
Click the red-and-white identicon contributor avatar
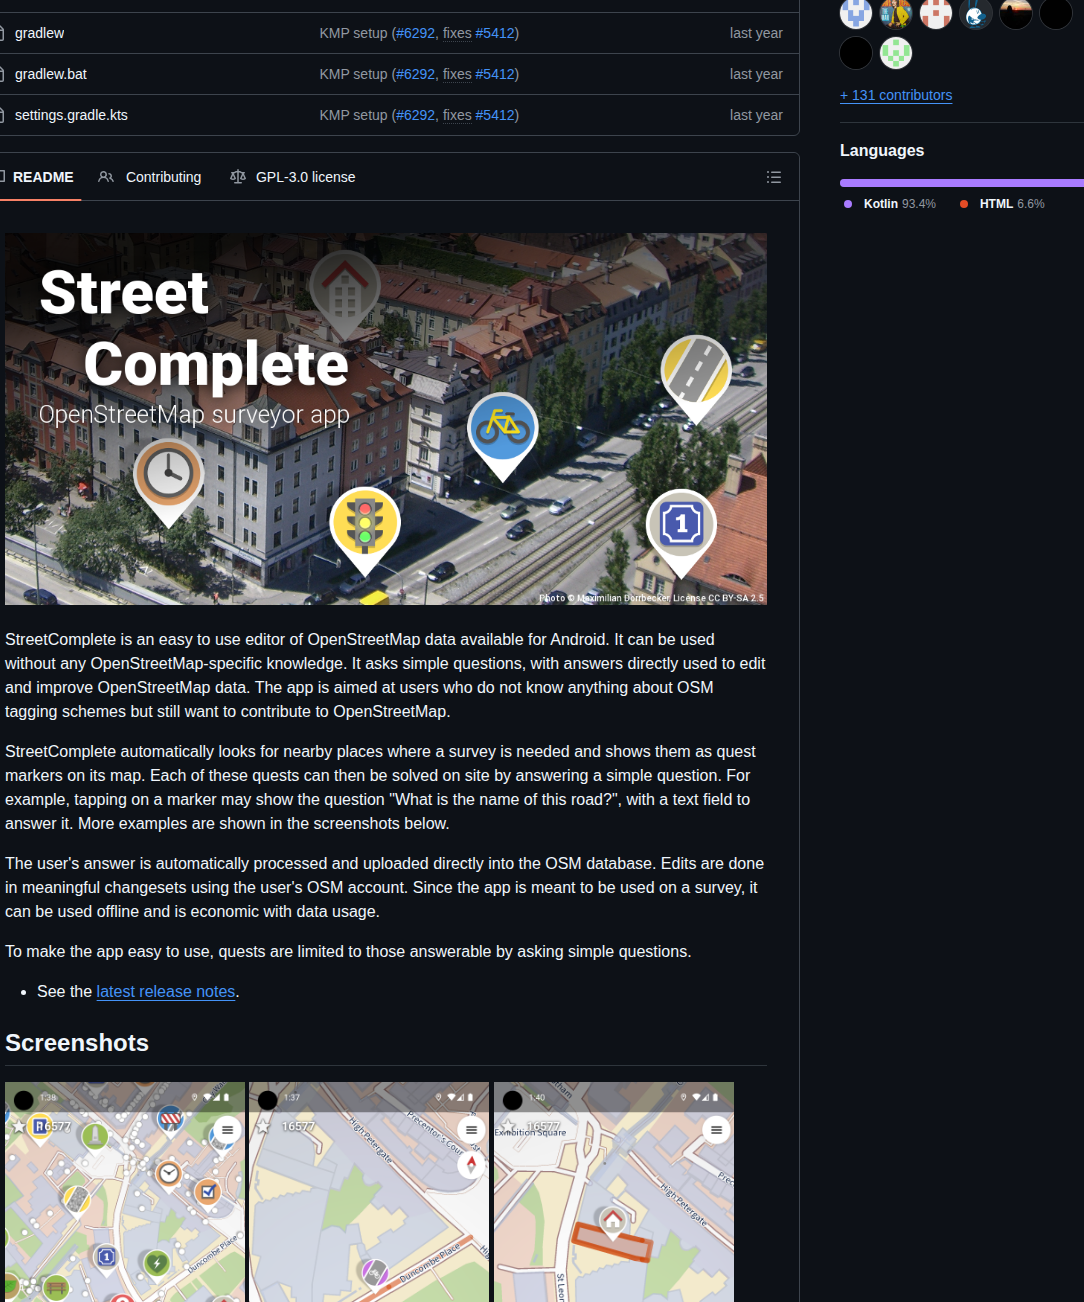click(936, 14)
